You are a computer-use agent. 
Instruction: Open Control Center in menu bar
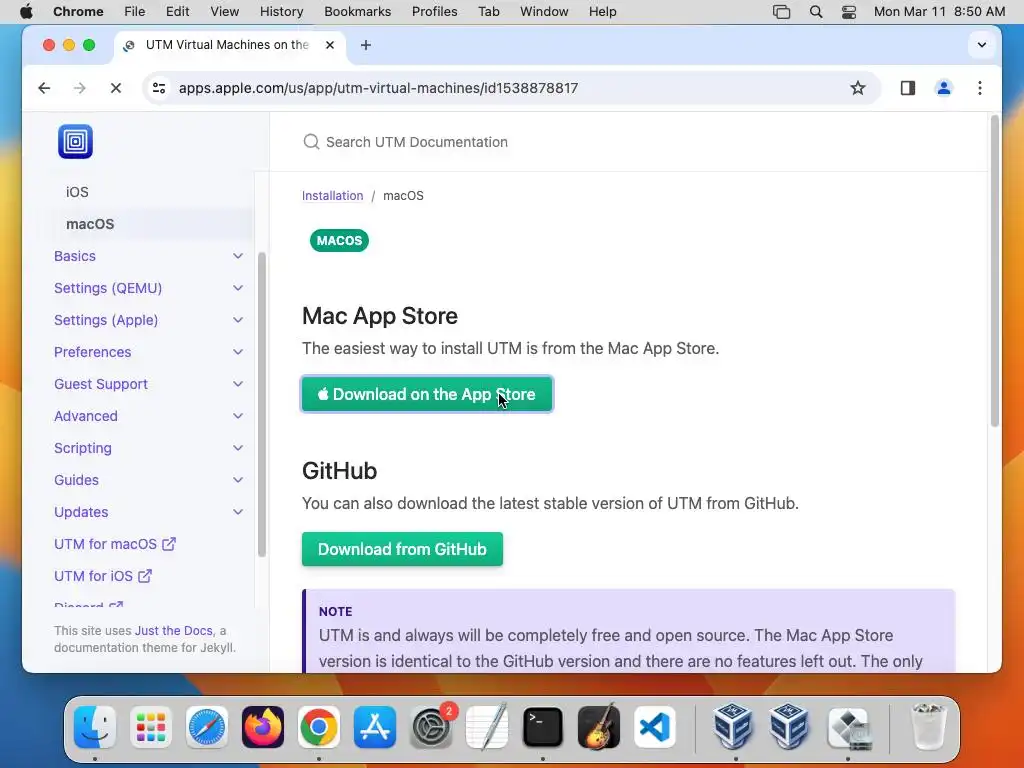click(x=848, y=12)
